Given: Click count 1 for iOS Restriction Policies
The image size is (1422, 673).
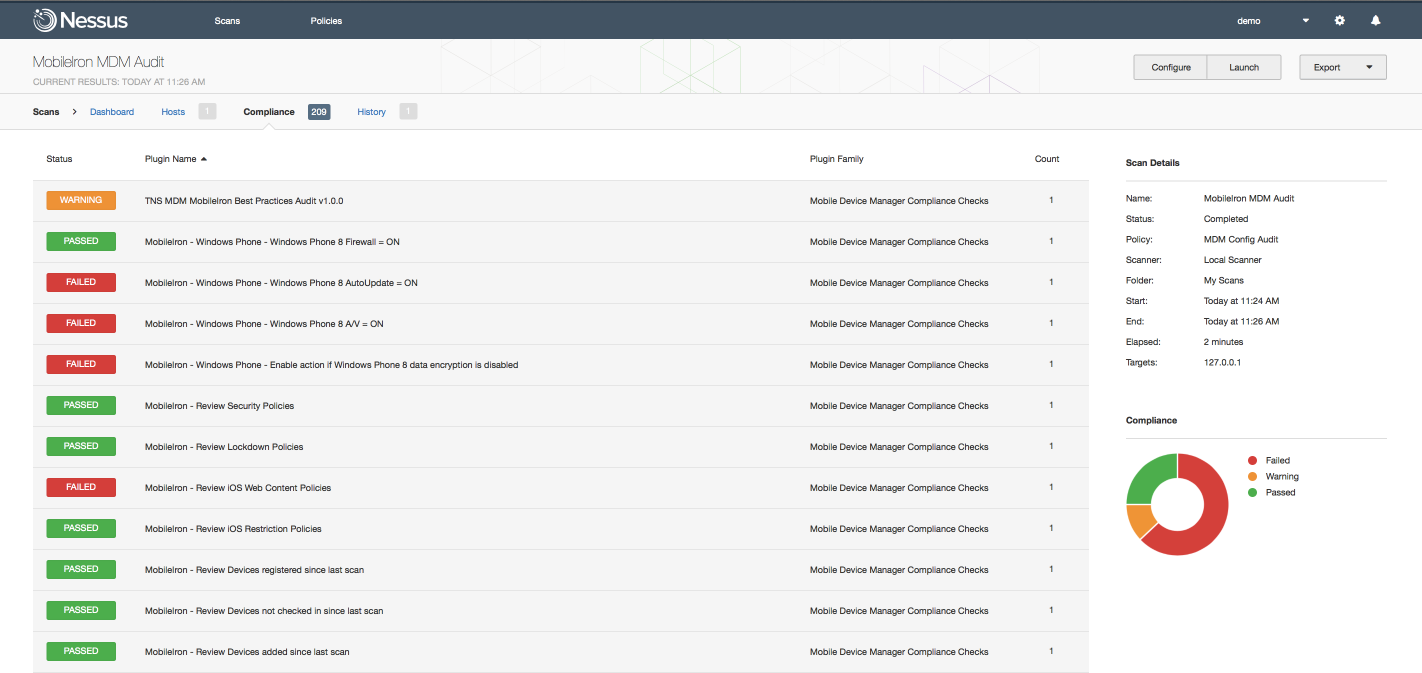Looking at the screenshot, I should [x=1051, y=528].
